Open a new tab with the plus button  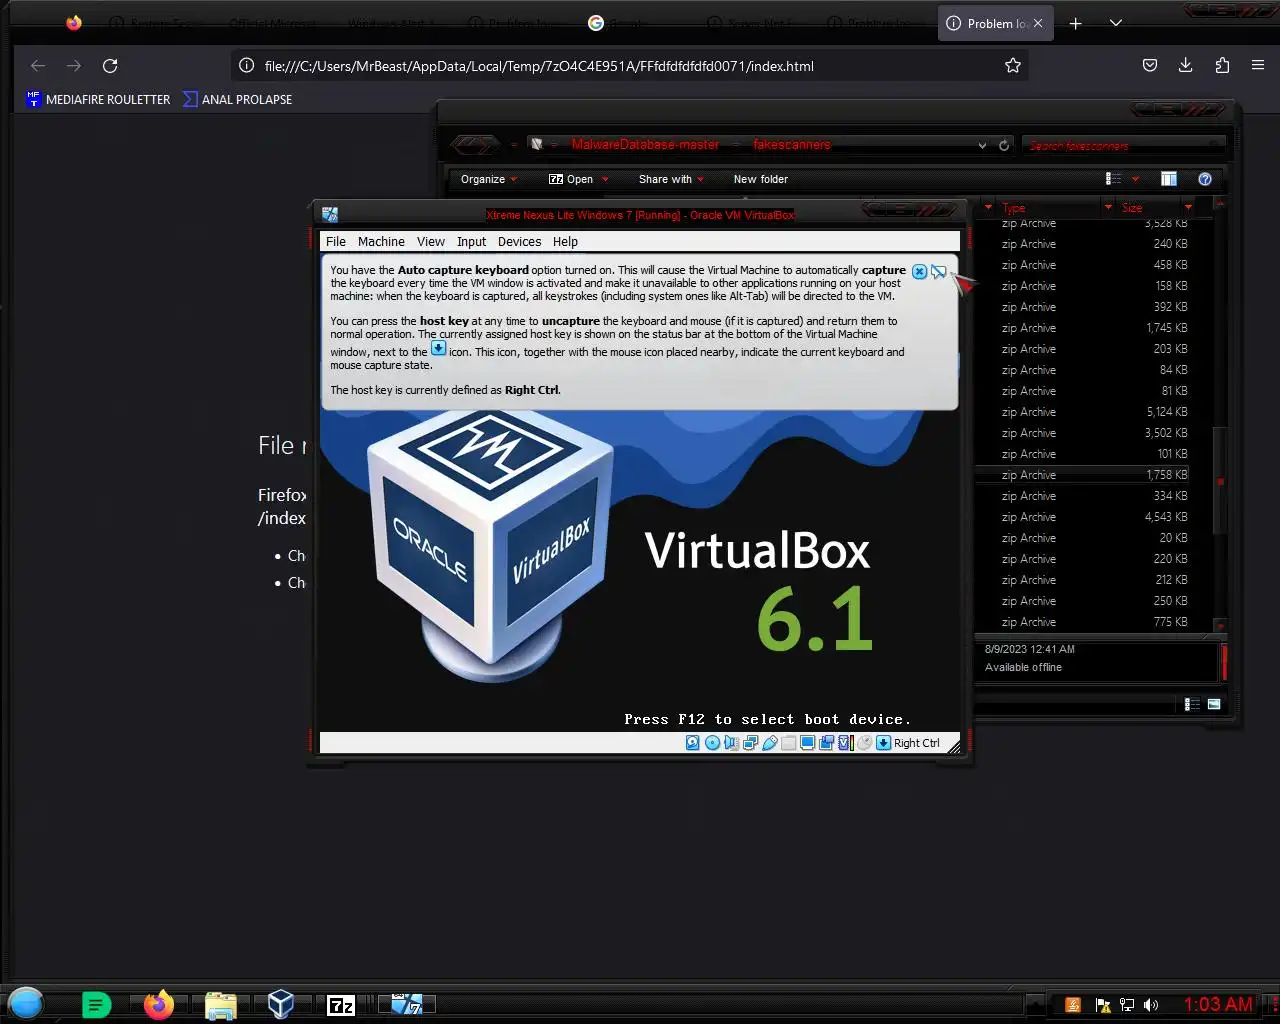[x=1076, y=23]
